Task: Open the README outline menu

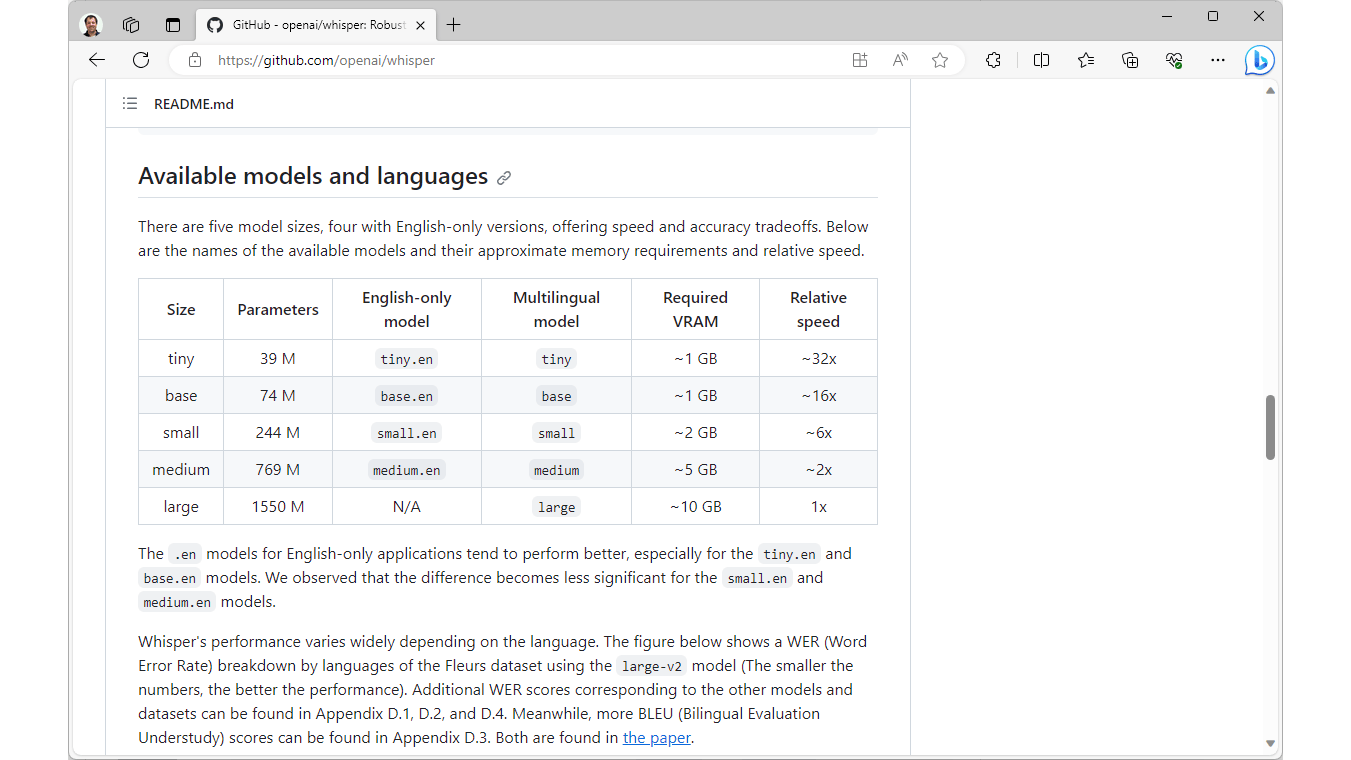Action: point(130,104)
